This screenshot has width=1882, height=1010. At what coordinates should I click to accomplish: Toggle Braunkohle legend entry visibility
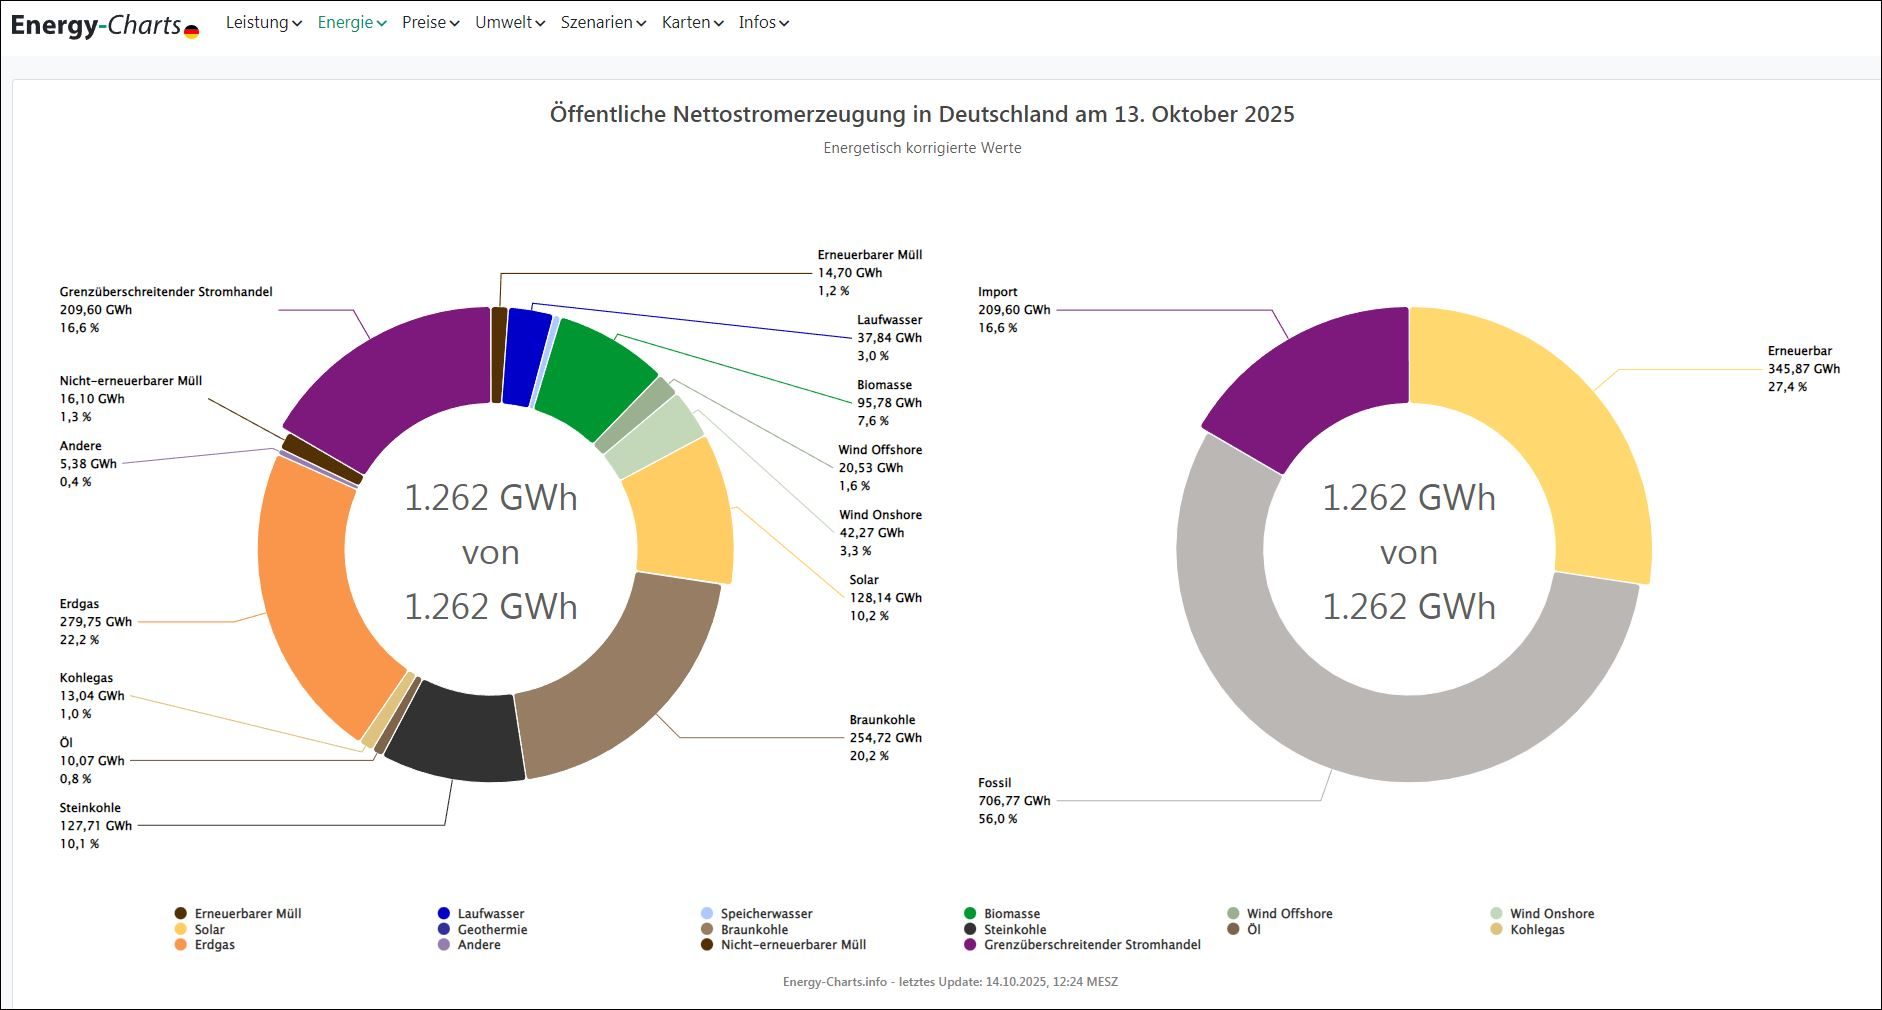point(754,929)
